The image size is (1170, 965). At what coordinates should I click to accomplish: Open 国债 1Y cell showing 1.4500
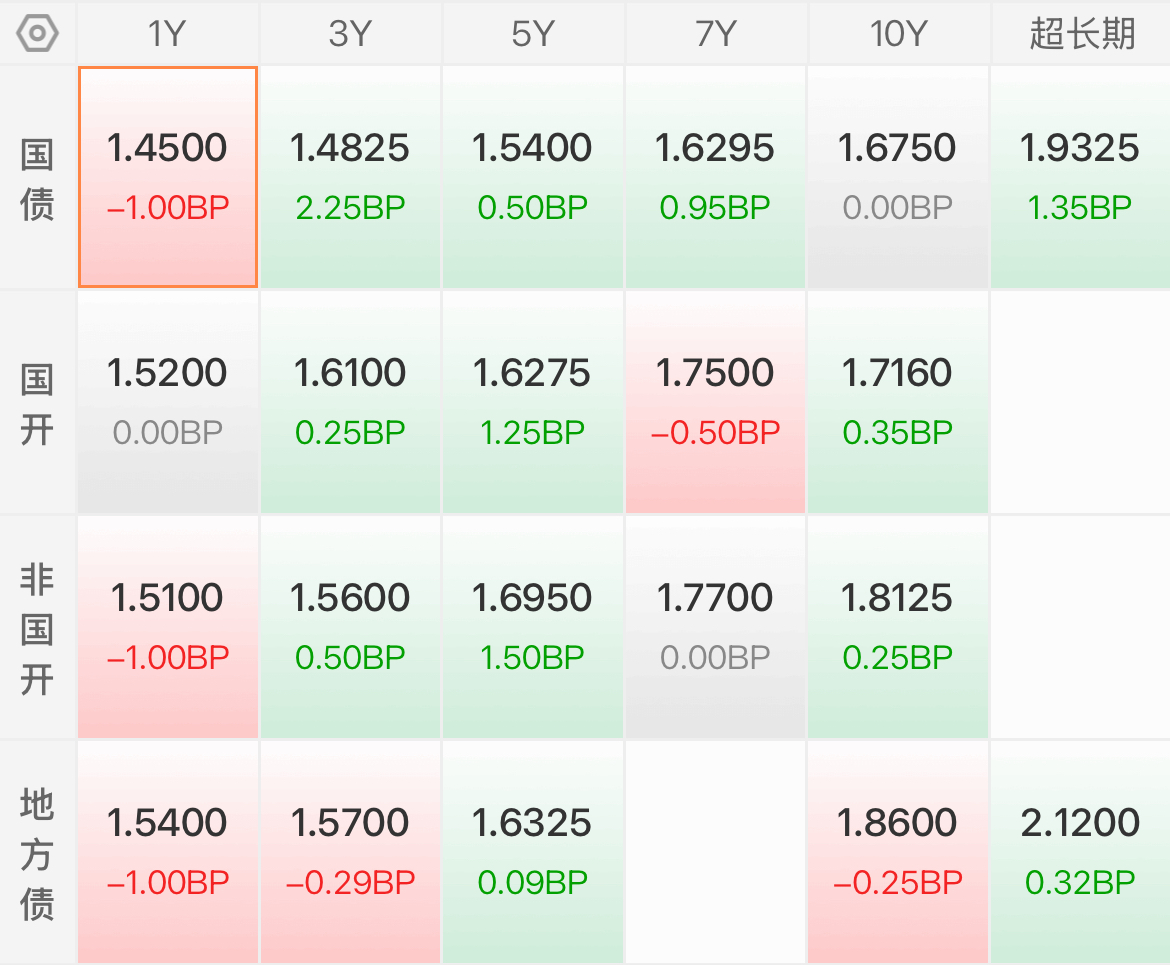coord(168,178)
